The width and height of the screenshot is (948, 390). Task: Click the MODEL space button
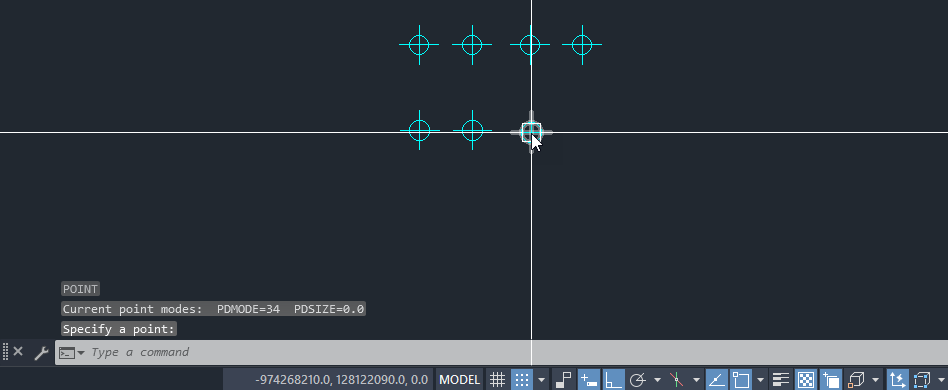pyautogui.click(x=459, y=380)
